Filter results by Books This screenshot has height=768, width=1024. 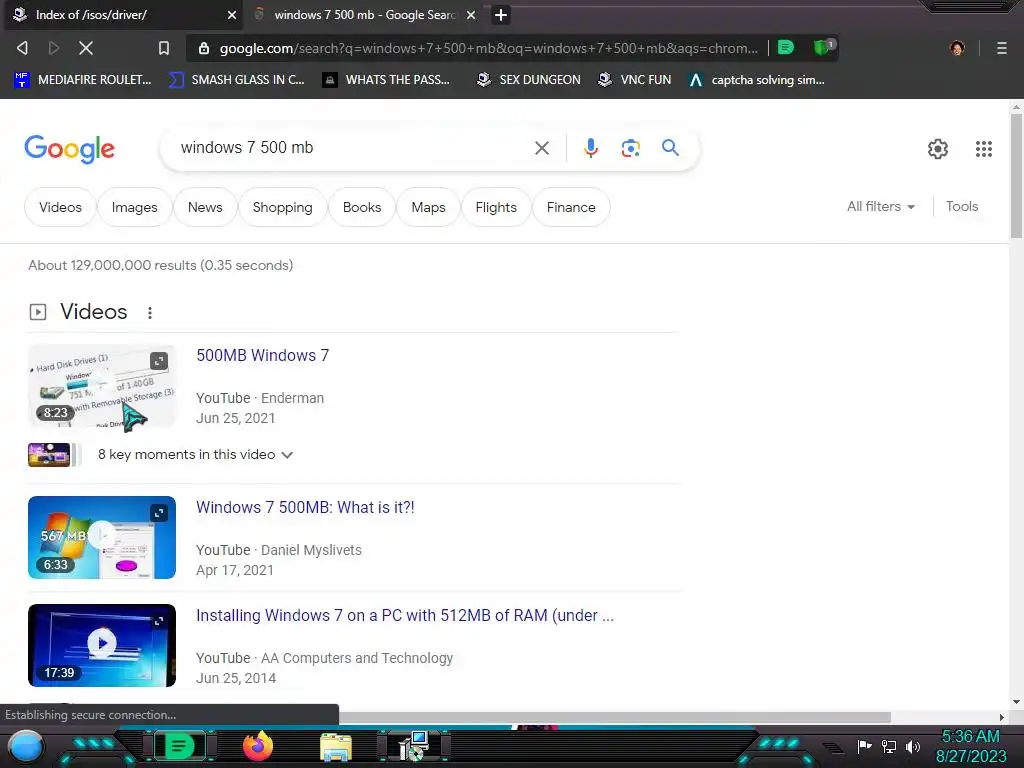pyautogui.click(x=362, y=207)
